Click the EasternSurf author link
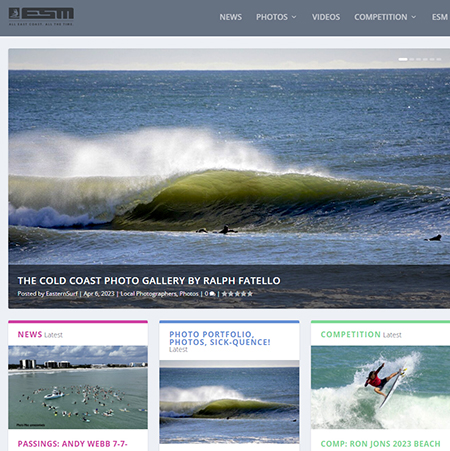 pos(62,294)
